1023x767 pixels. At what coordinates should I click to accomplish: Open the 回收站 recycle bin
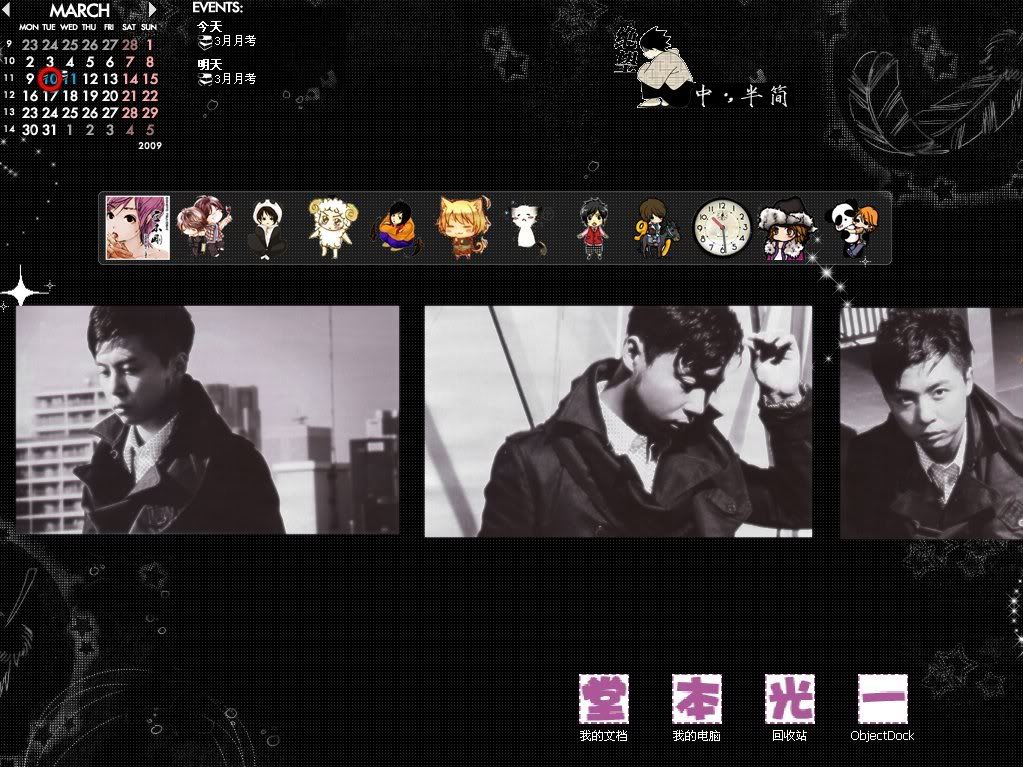789,700
